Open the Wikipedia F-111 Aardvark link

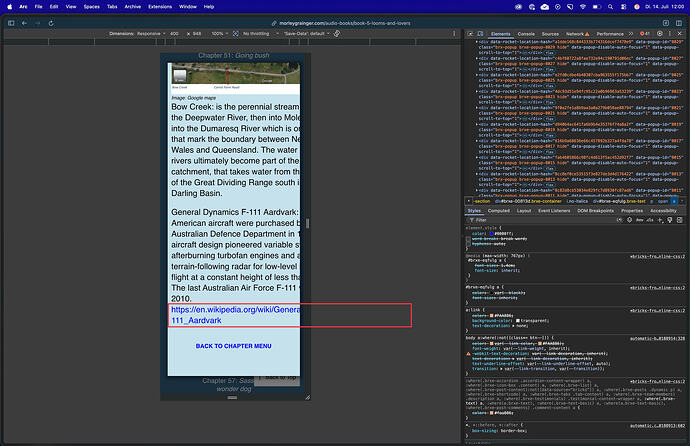(235, 315)
